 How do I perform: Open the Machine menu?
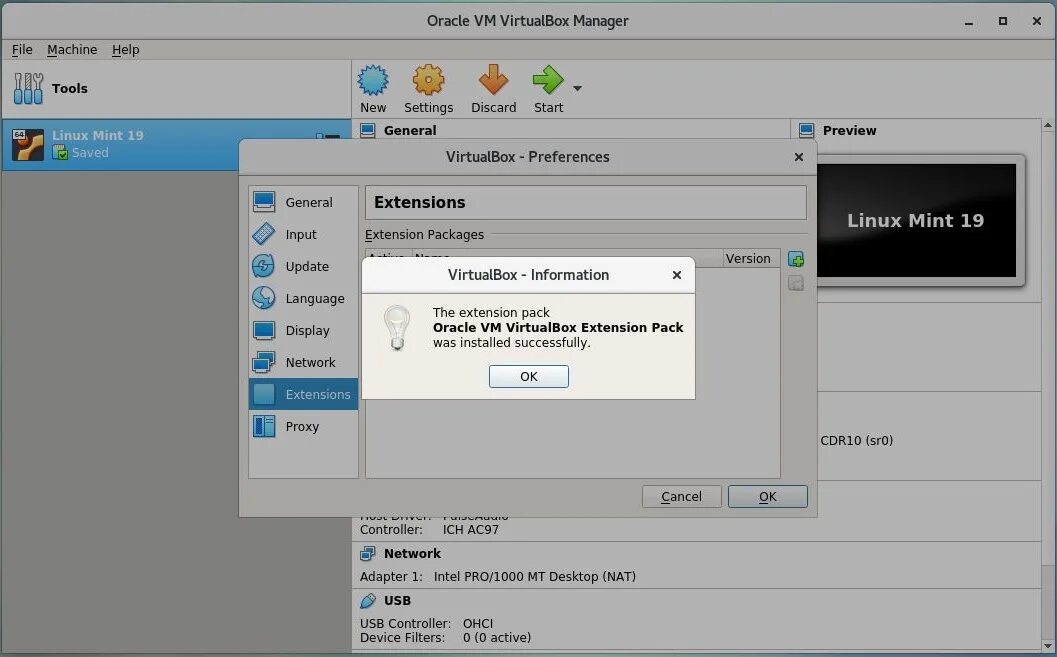(x=72, y=49)
